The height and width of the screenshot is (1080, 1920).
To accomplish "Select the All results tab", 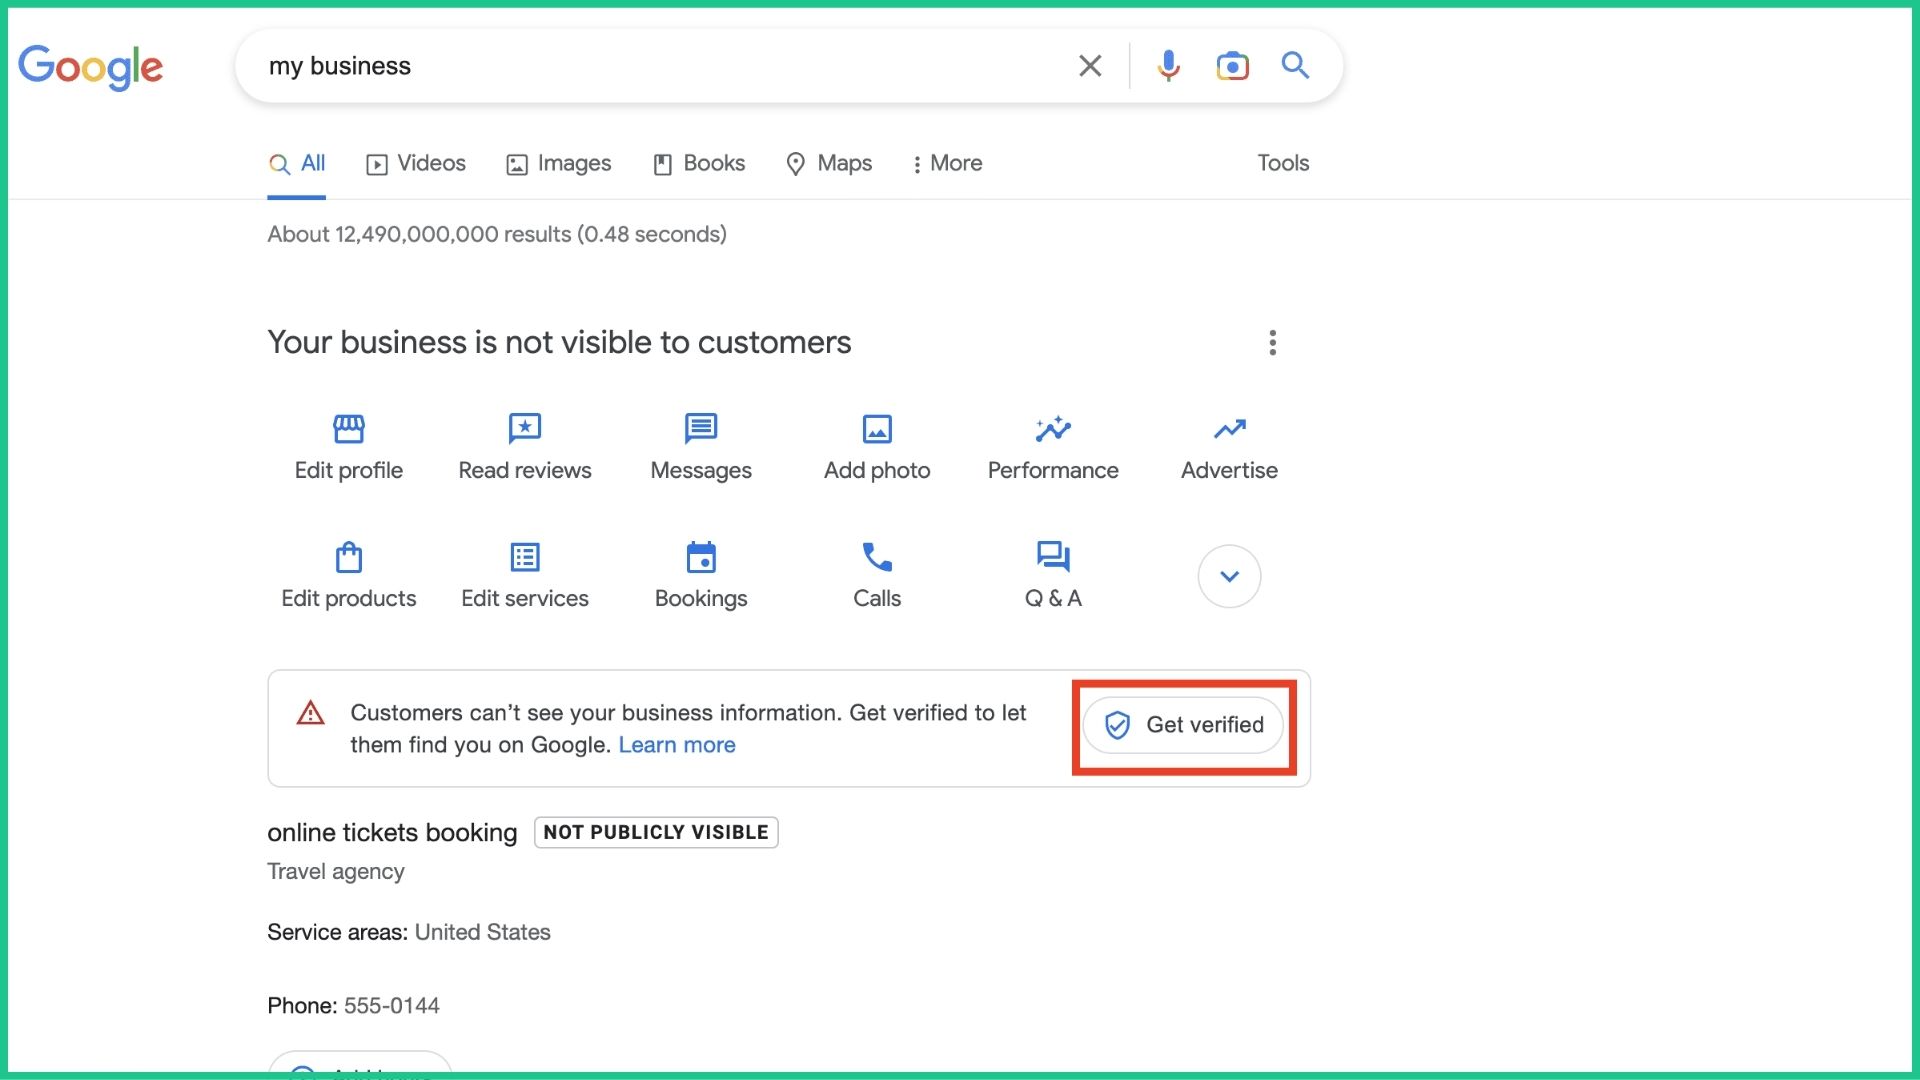I will [297, 164].
